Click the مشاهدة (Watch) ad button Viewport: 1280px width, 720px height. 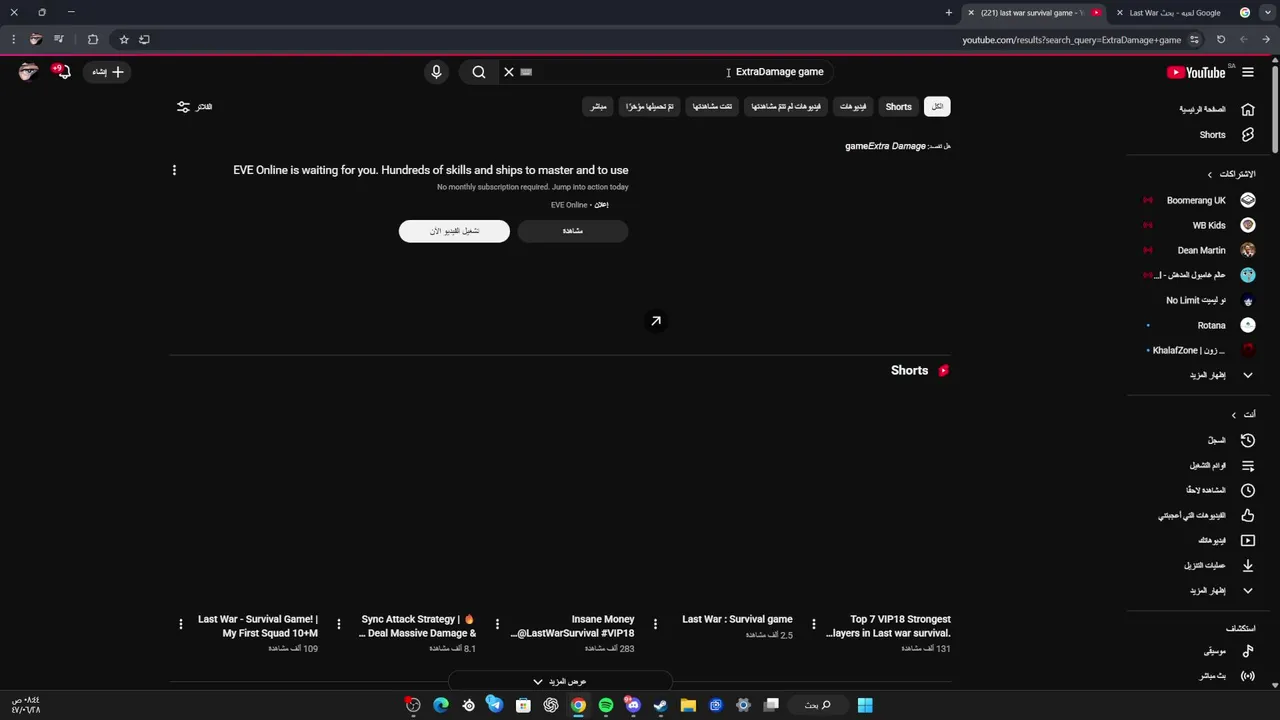click(x=573, y=231)
